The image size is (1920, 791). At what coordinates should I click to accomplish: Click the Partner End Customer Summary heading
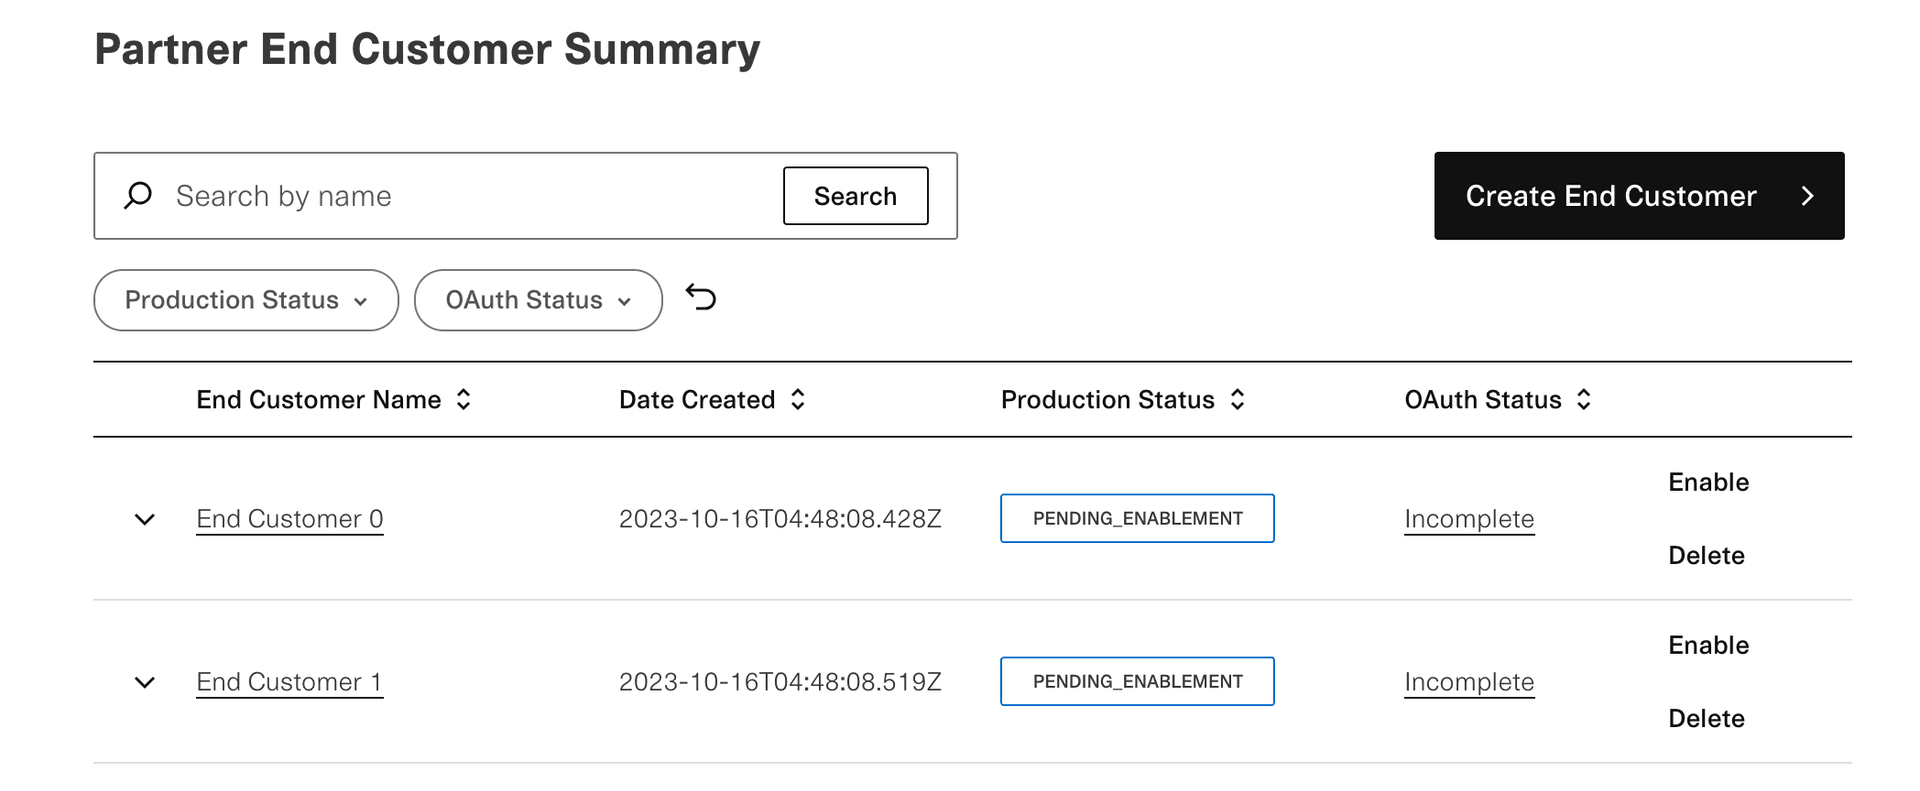[x=427, y=49]
